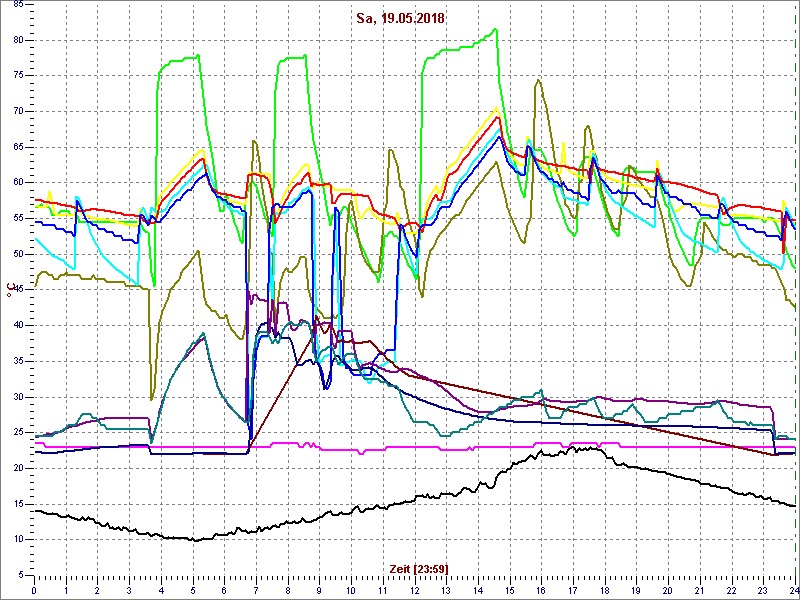Click hour 21 on the time axis
This screenshot has height=600, width=800.
click(x=699, y=590)
